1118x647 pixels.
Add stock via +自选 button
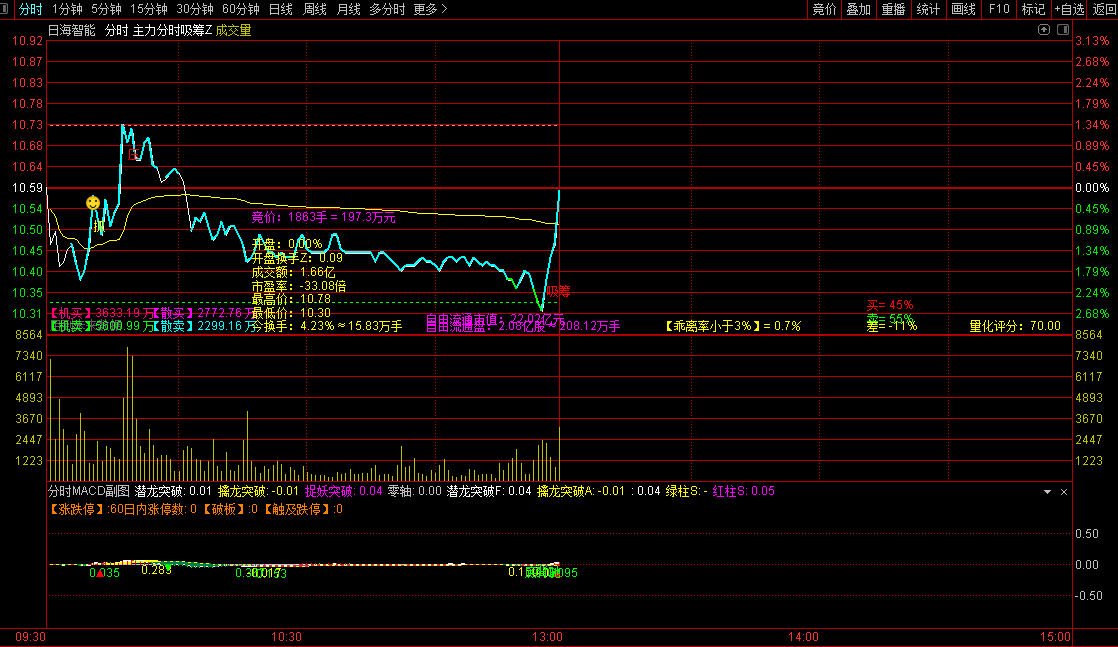click(1069, 9)
